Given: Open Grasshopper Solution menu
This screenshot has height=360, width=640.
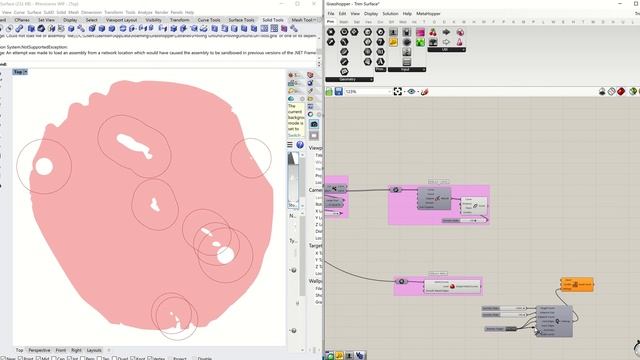Looking at the screenshot, I should click(390, 13).
